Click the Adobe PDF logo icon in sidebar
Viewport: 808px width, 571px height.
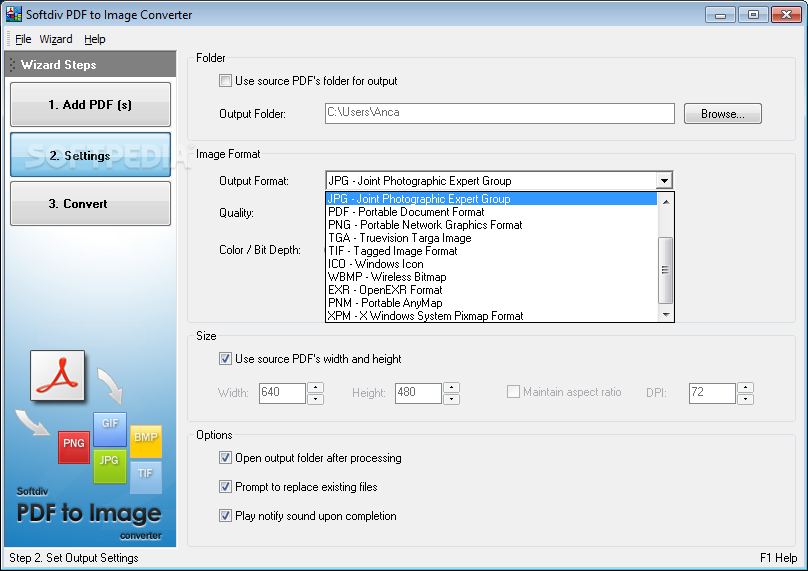point(57,376)
